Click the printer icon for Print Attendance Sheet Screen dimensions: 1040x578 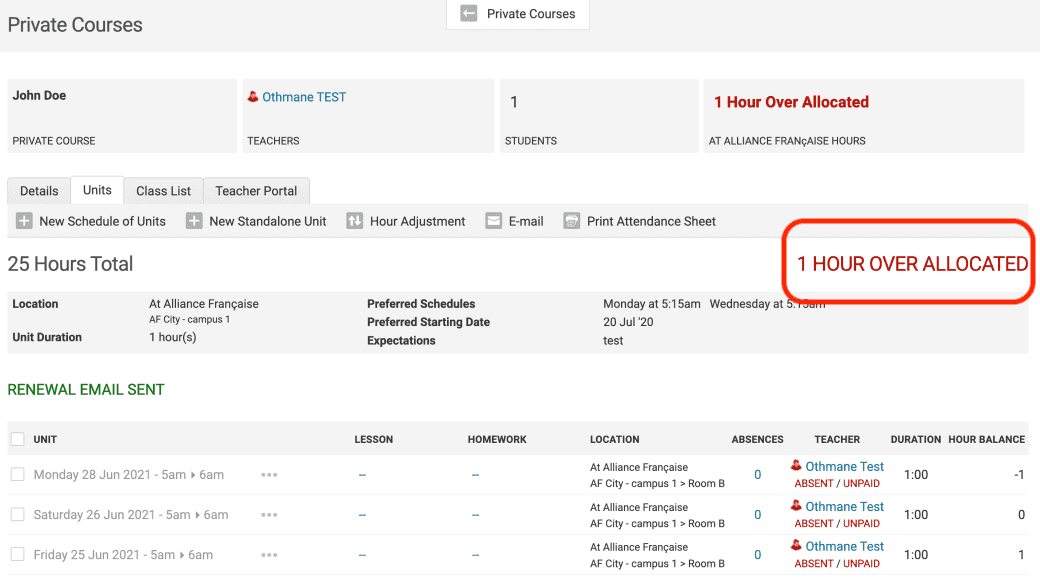(x=572, y=221)
